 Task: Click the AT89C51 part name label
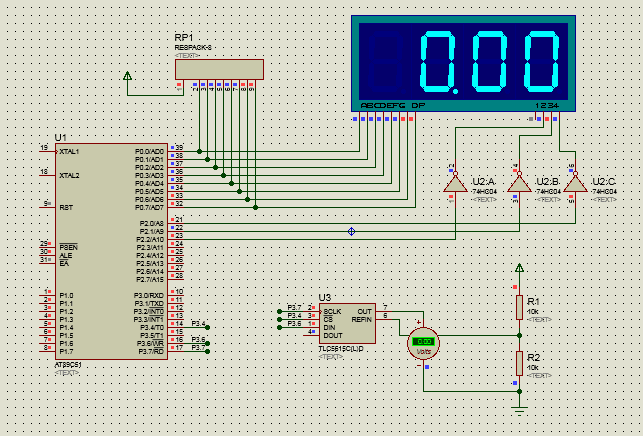[x=68, y=365]
